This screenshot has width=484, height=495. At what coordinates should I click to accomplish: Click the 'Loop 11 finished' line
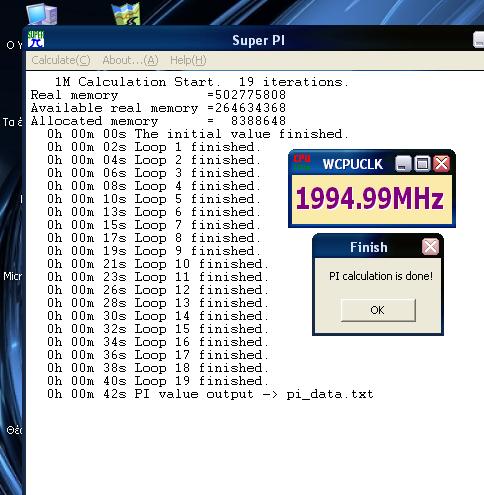(158, 277)
